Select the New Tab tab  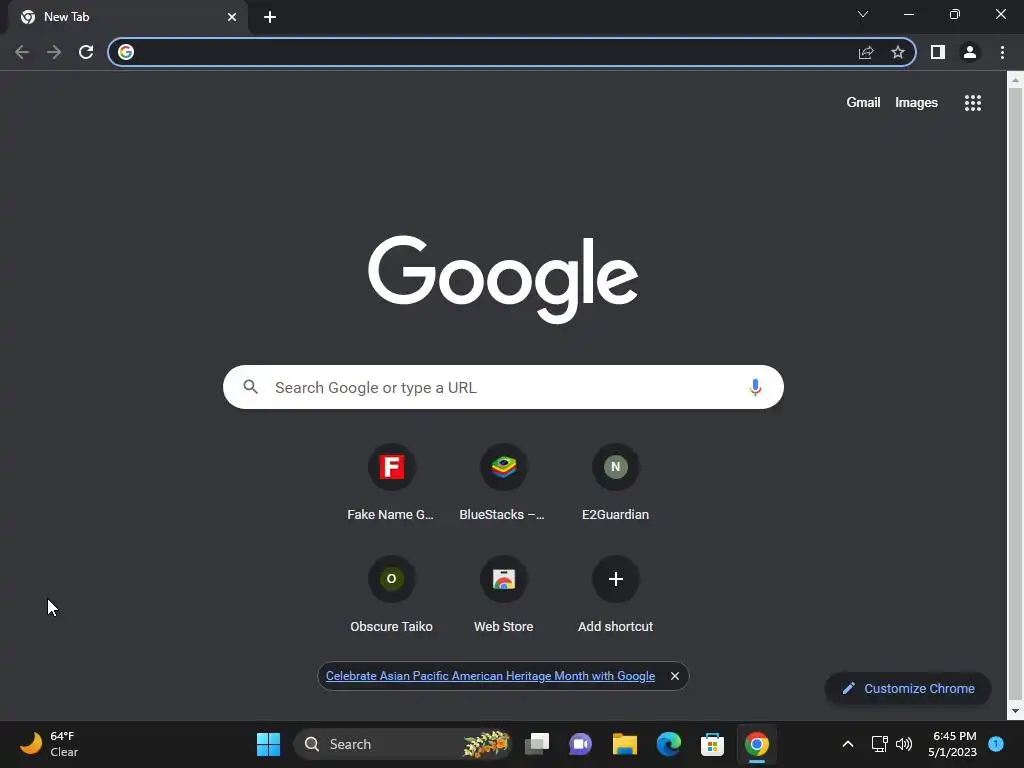[x=127, y=17]
